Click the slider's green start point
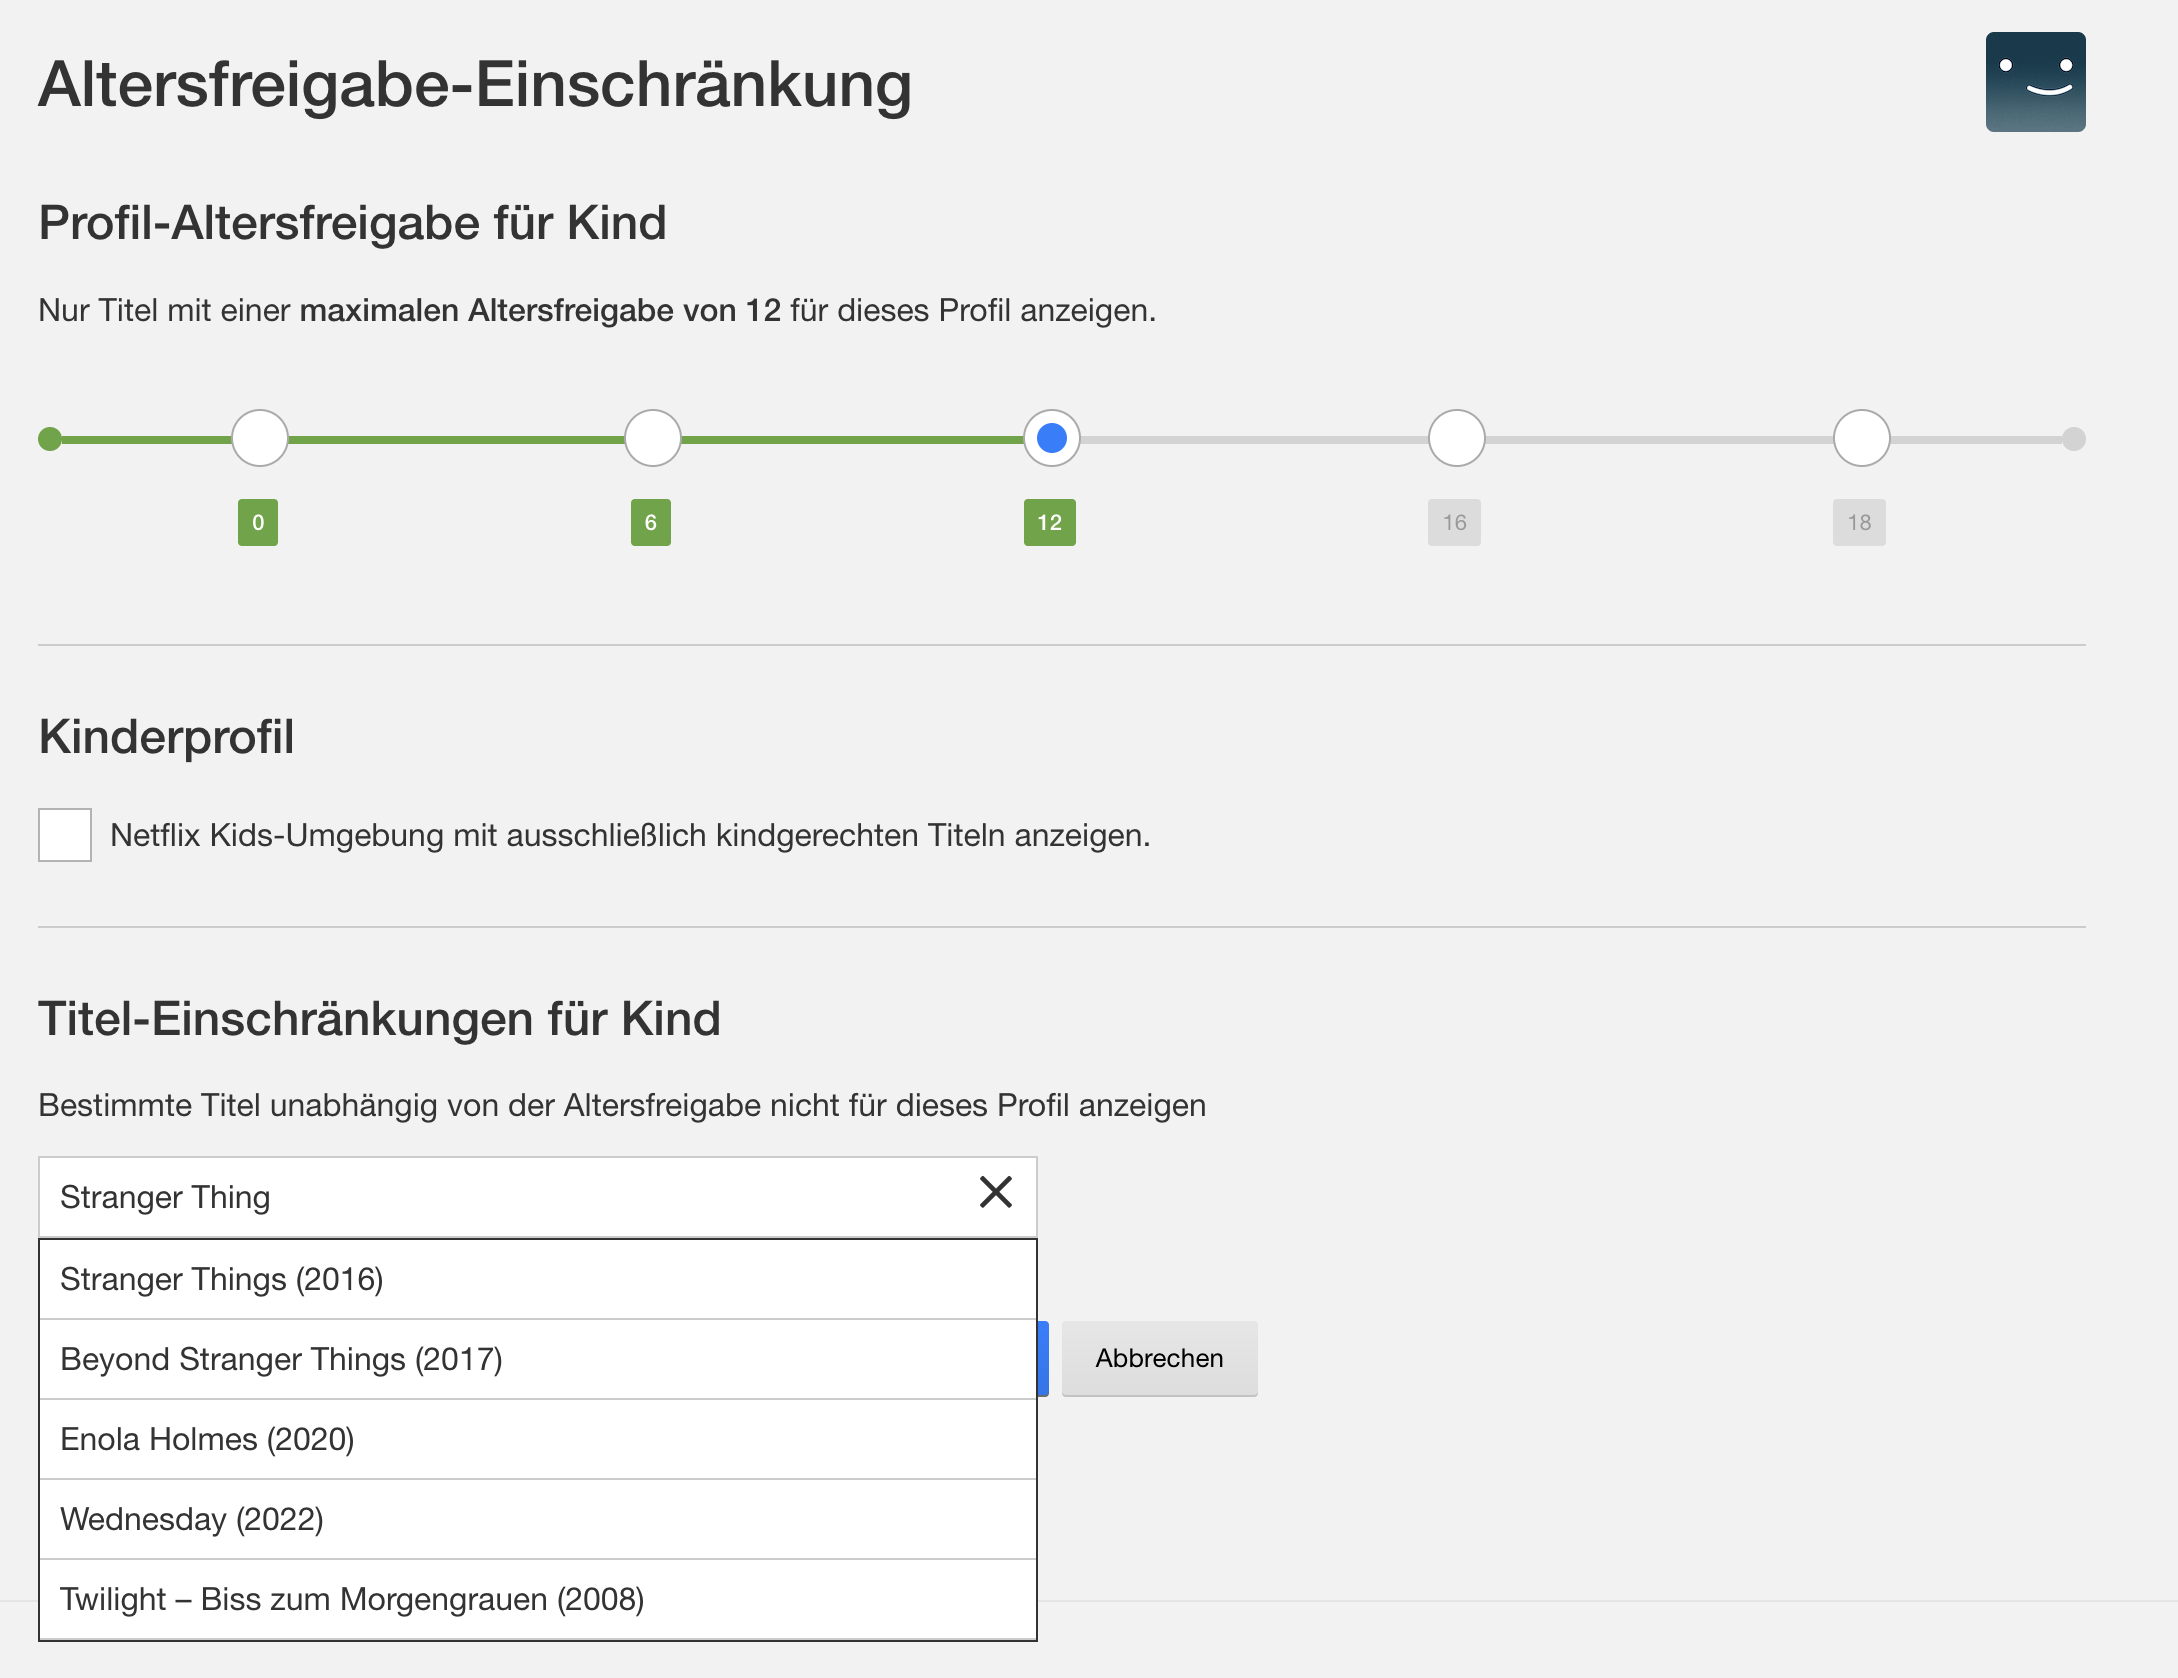 pos(50,439)
